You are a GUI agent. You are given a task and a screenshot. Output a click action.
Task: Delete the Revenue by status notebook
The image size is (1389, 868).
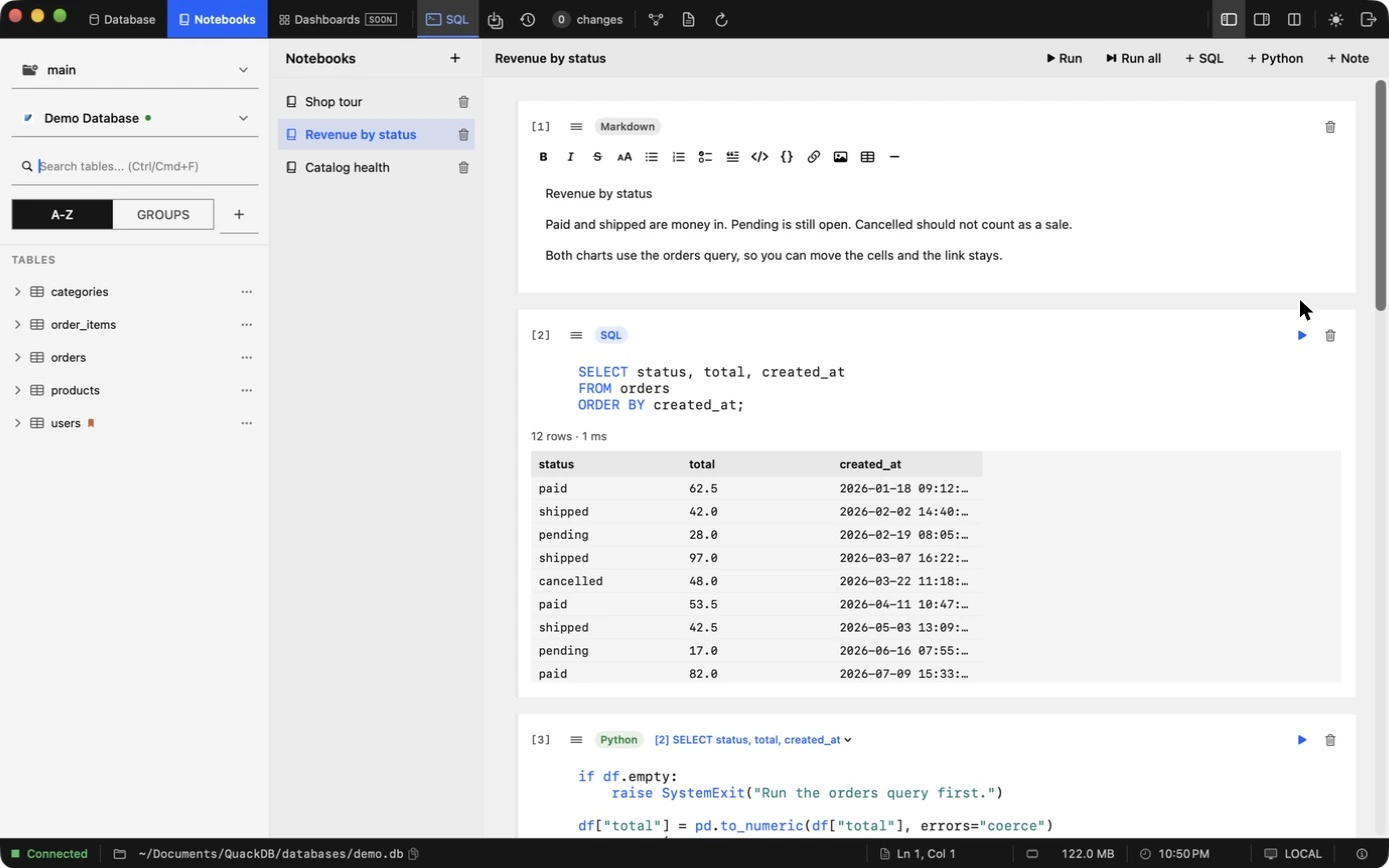coord(463,135)
